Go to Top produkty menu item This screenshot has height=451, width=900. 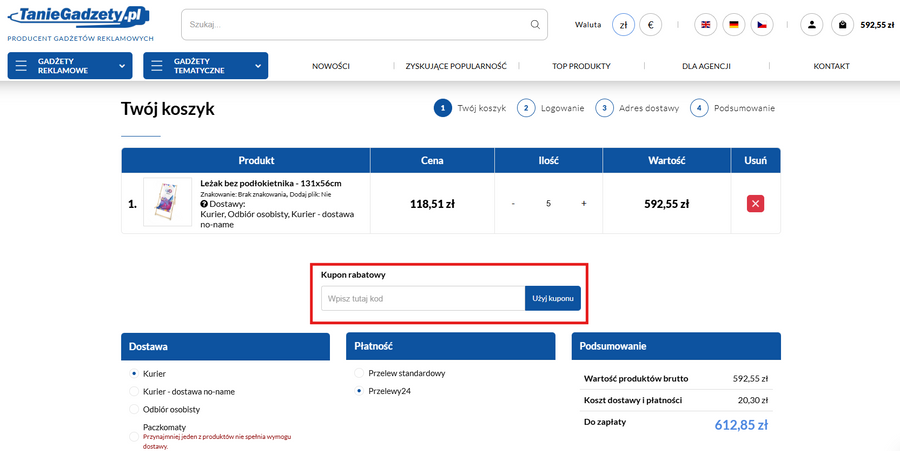click(x=581, y=66)
